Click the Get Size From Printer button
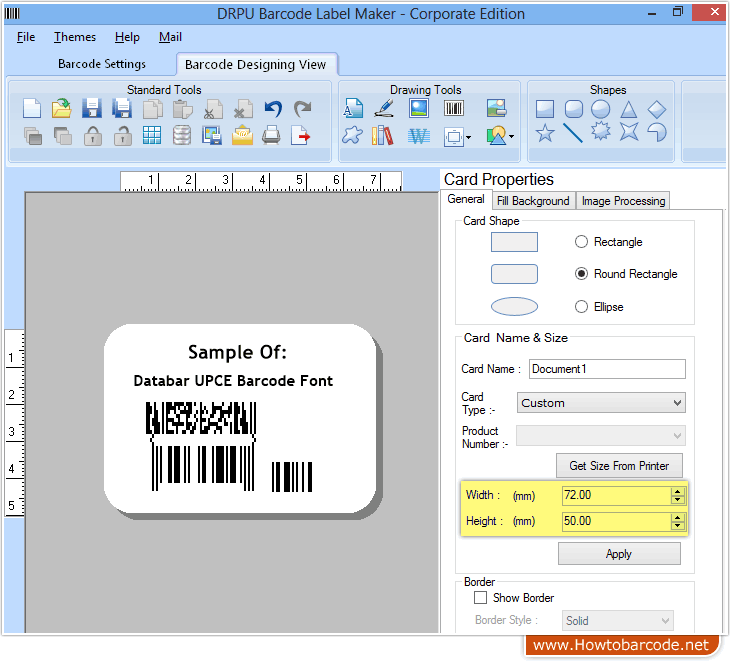This screenshot has width=730, height=662. pos(619,466)
